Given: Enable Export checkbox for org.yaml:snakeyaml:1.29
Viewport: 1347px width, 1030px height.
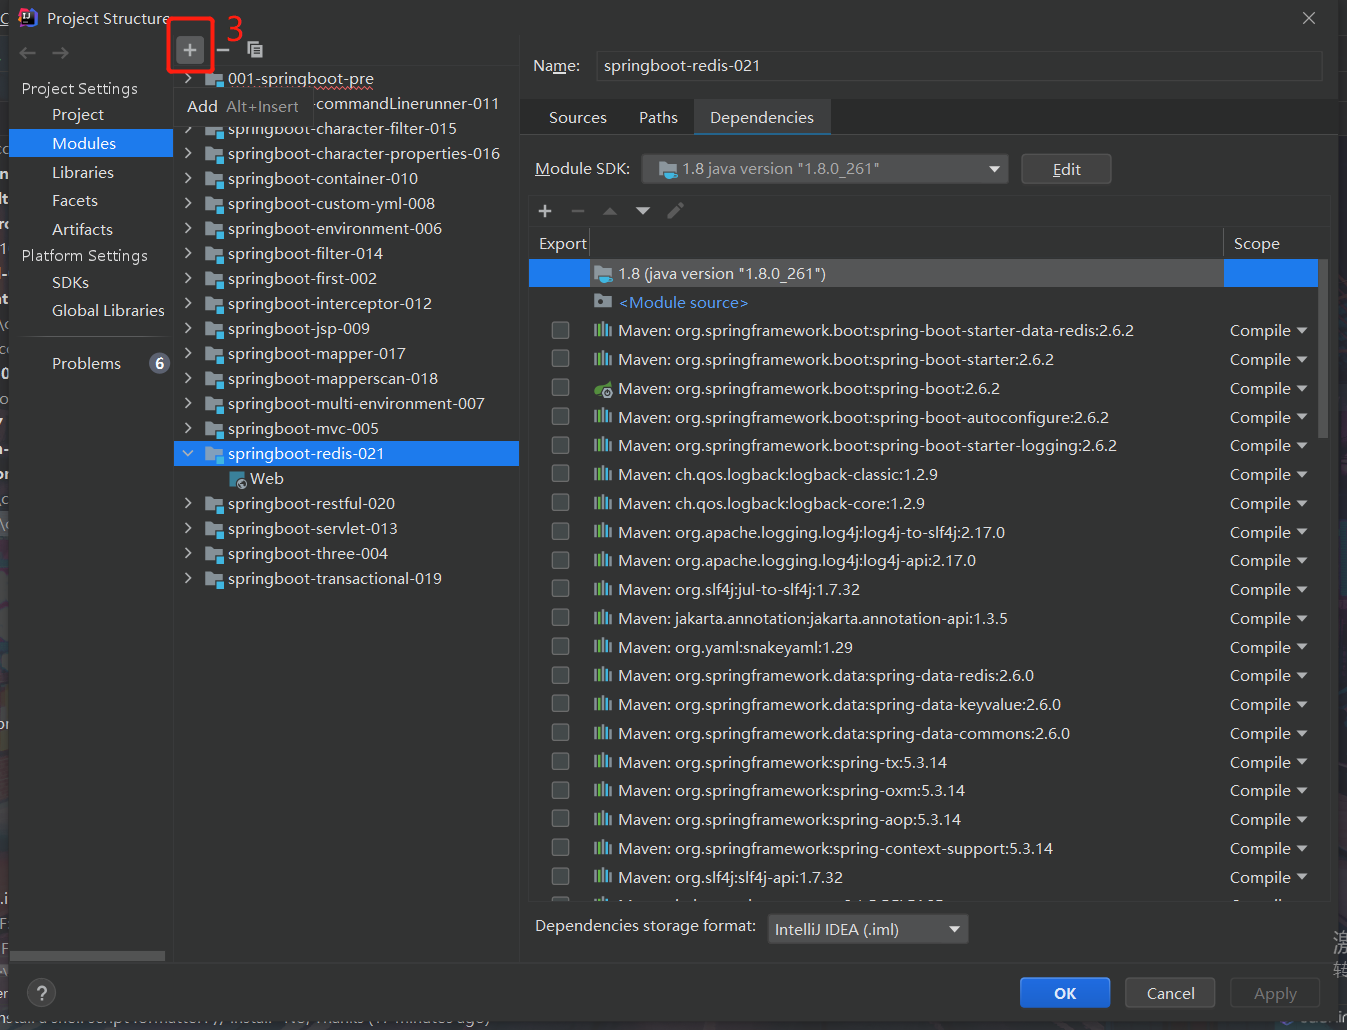Looking at the screenshot, I should [560, 645].
